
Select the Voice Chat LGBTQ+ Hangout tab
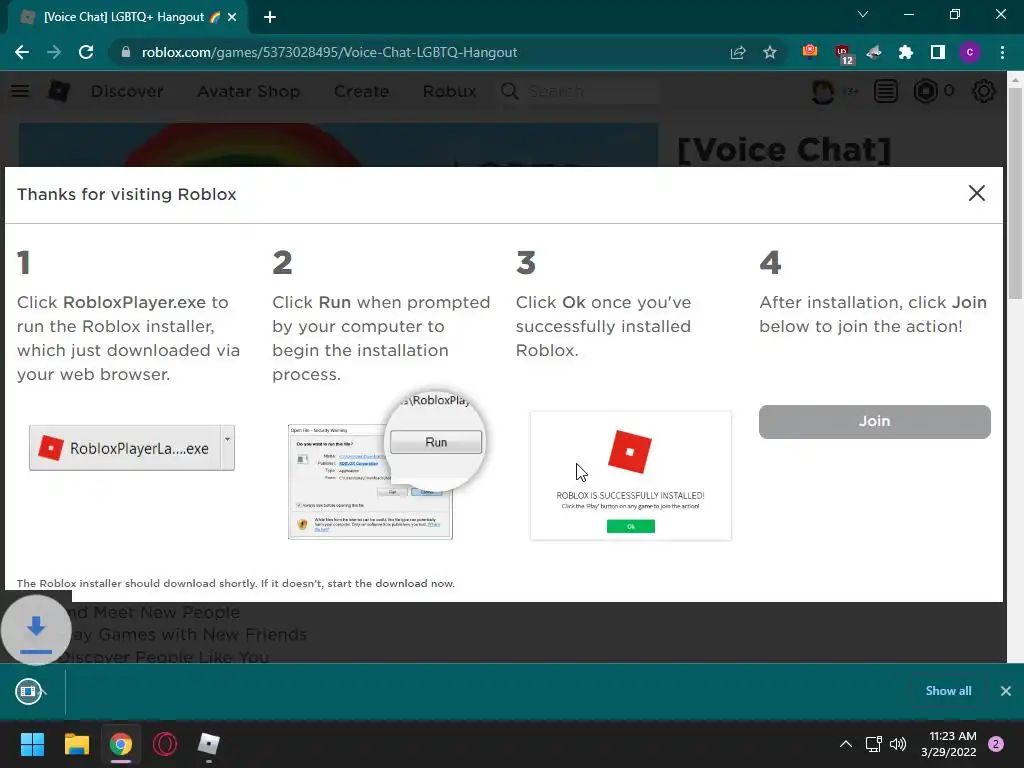tap(127, 17)
